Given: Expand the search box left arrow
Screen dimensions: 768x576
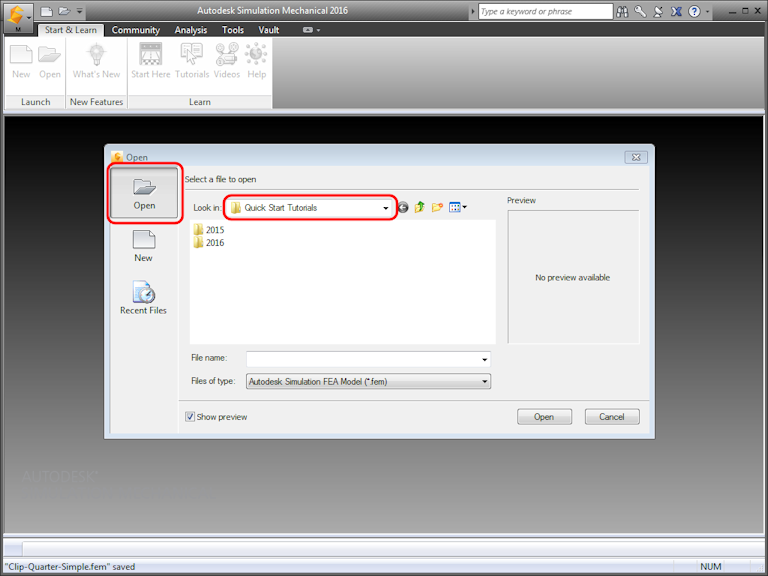Looking at the screenshot, I should pos(473,11).
